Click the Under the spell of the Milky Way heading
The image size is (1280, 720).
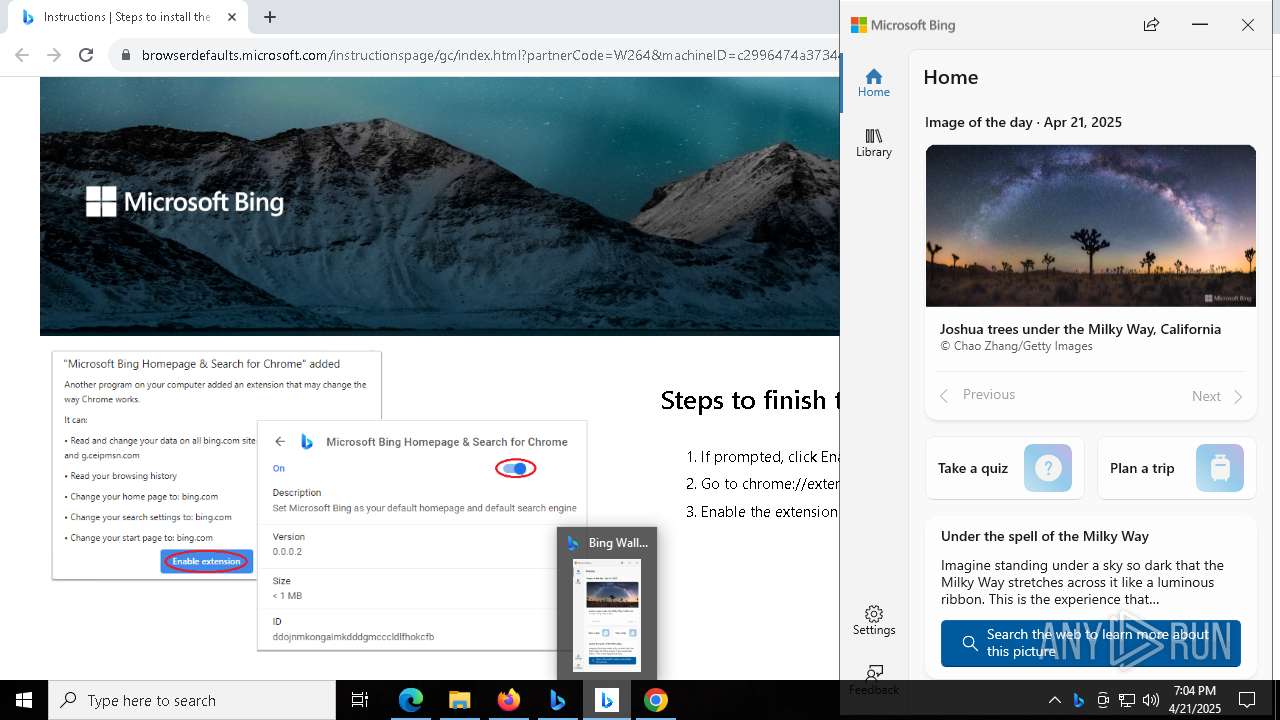1045,536
